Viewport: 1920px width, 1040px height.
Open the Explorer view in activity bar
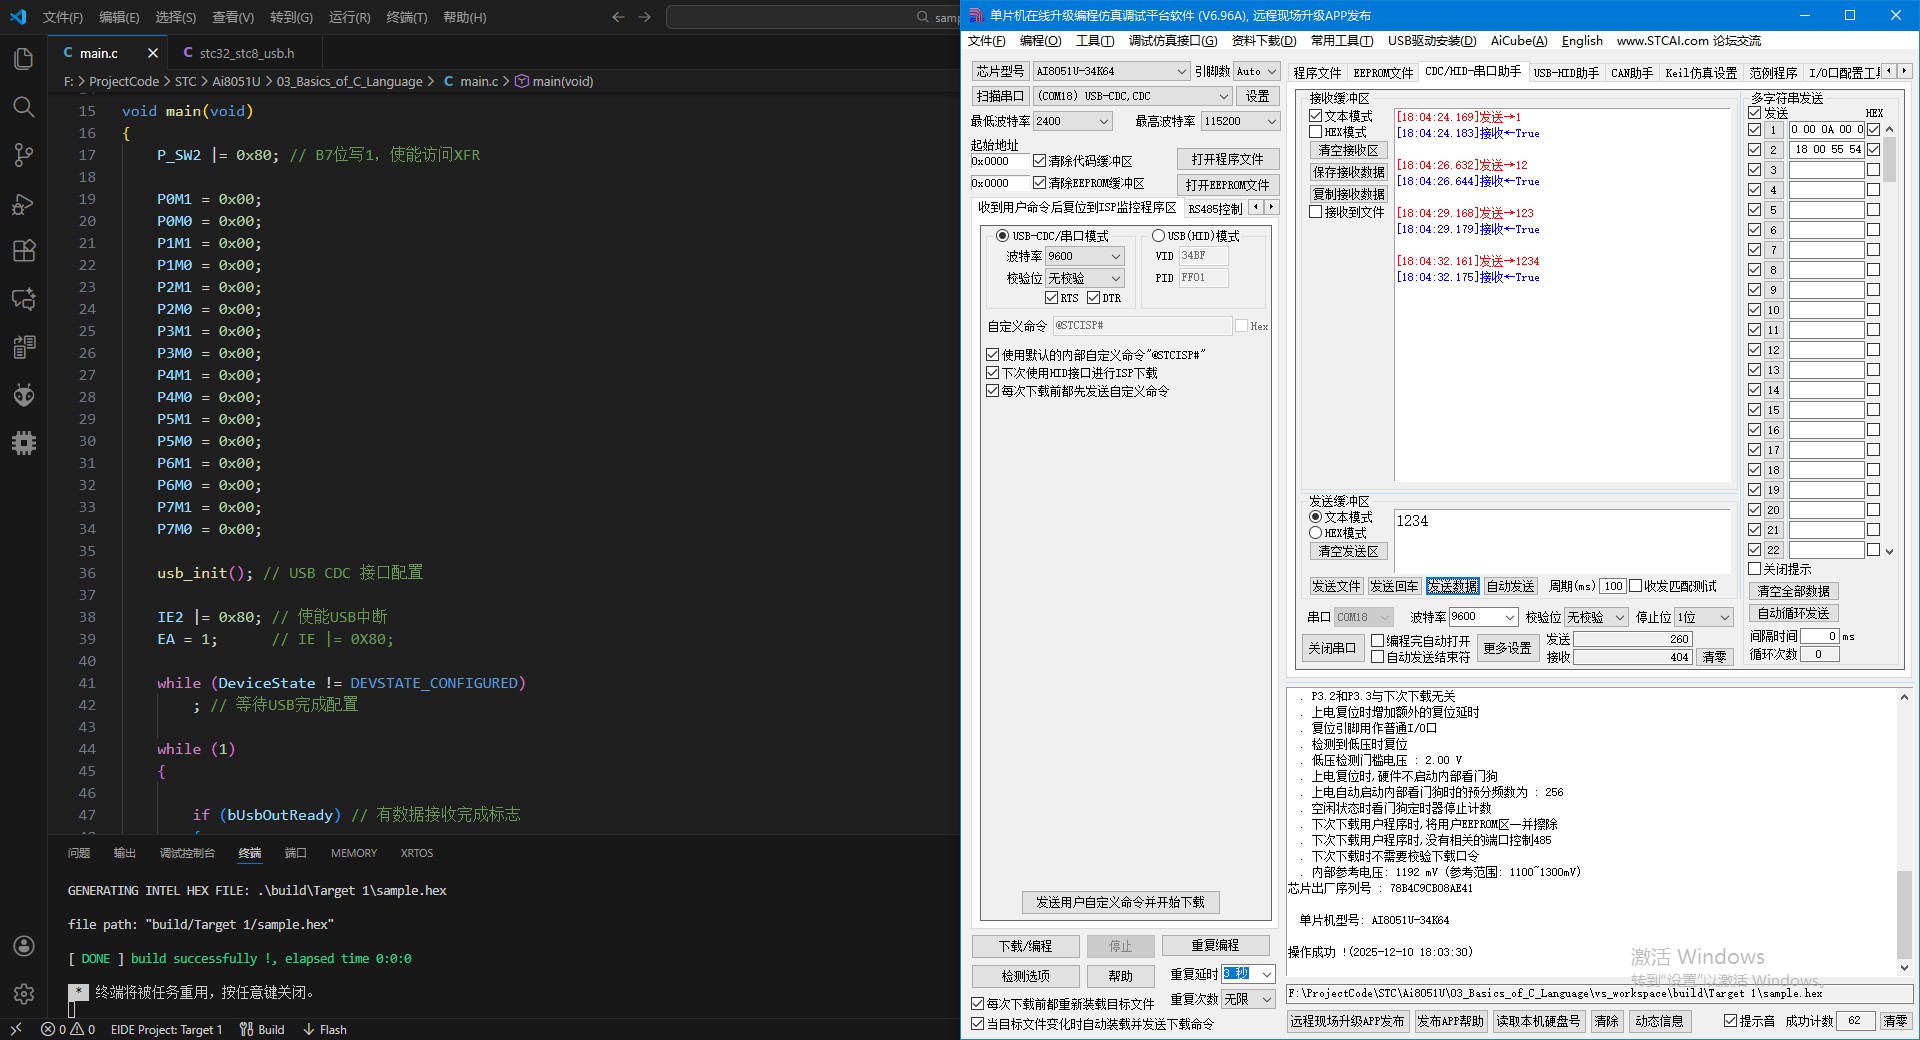click(24, 59)
